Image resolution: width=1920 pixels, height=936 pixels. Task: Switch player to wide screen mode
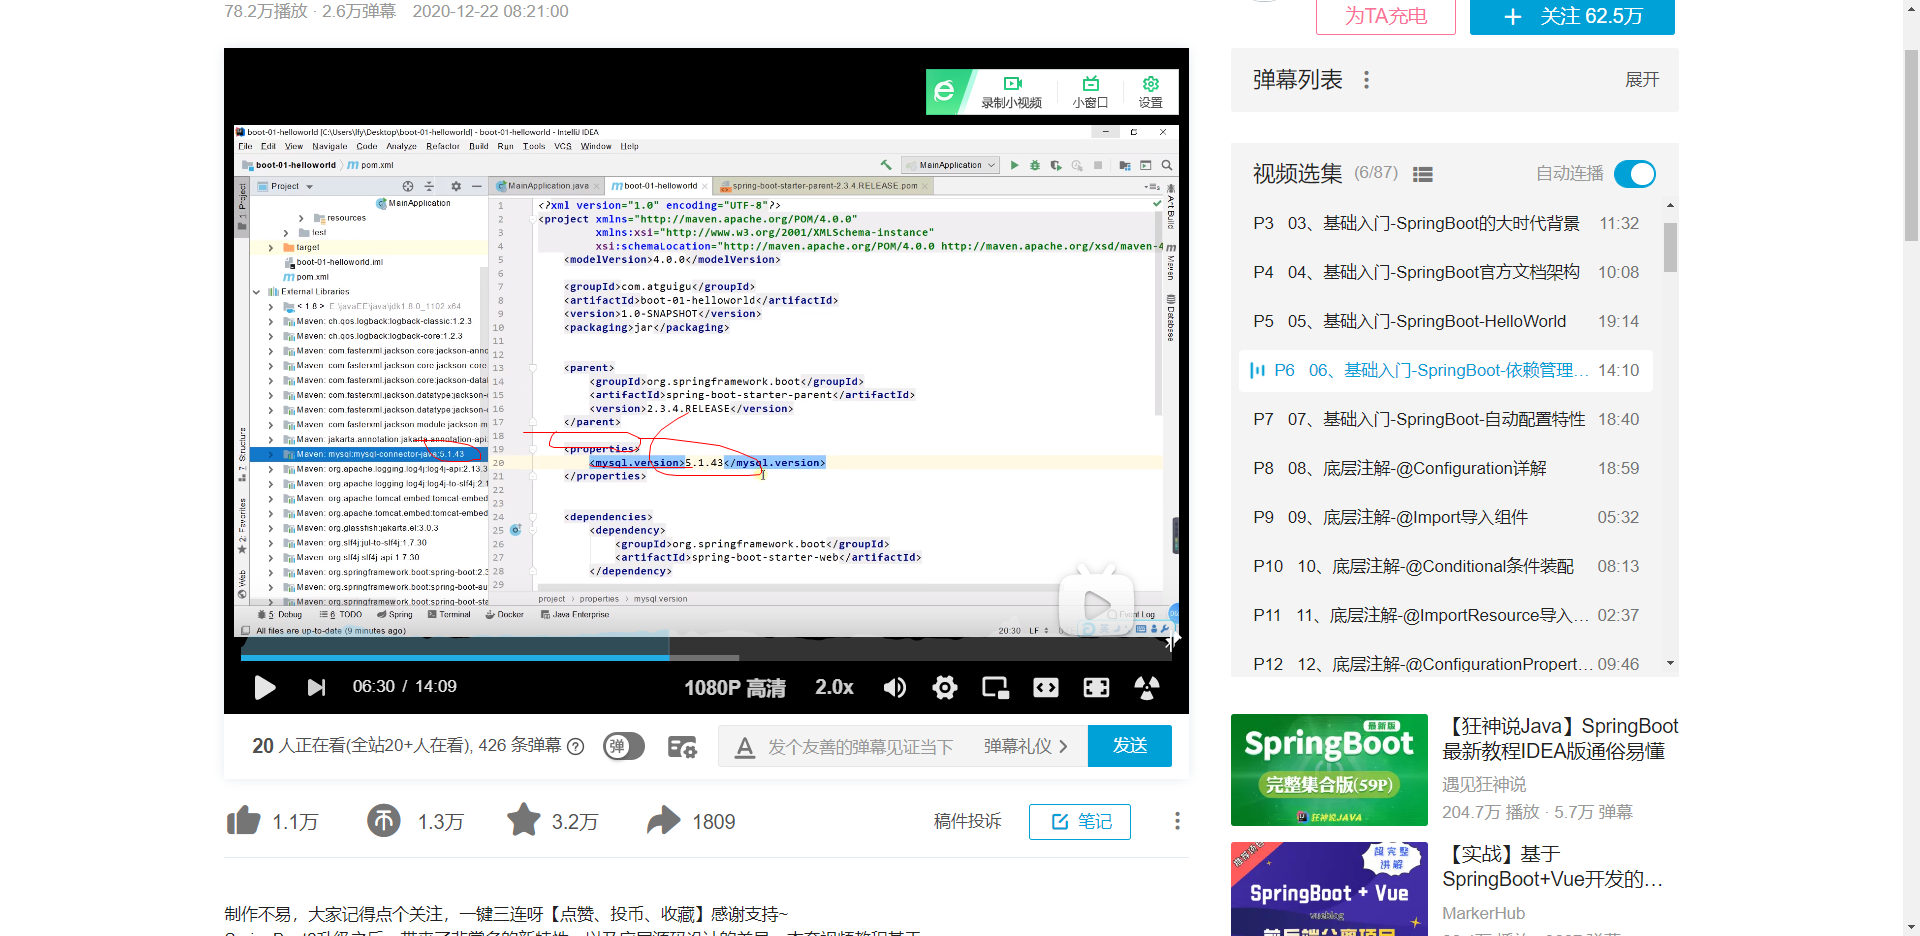[1046, 687]
